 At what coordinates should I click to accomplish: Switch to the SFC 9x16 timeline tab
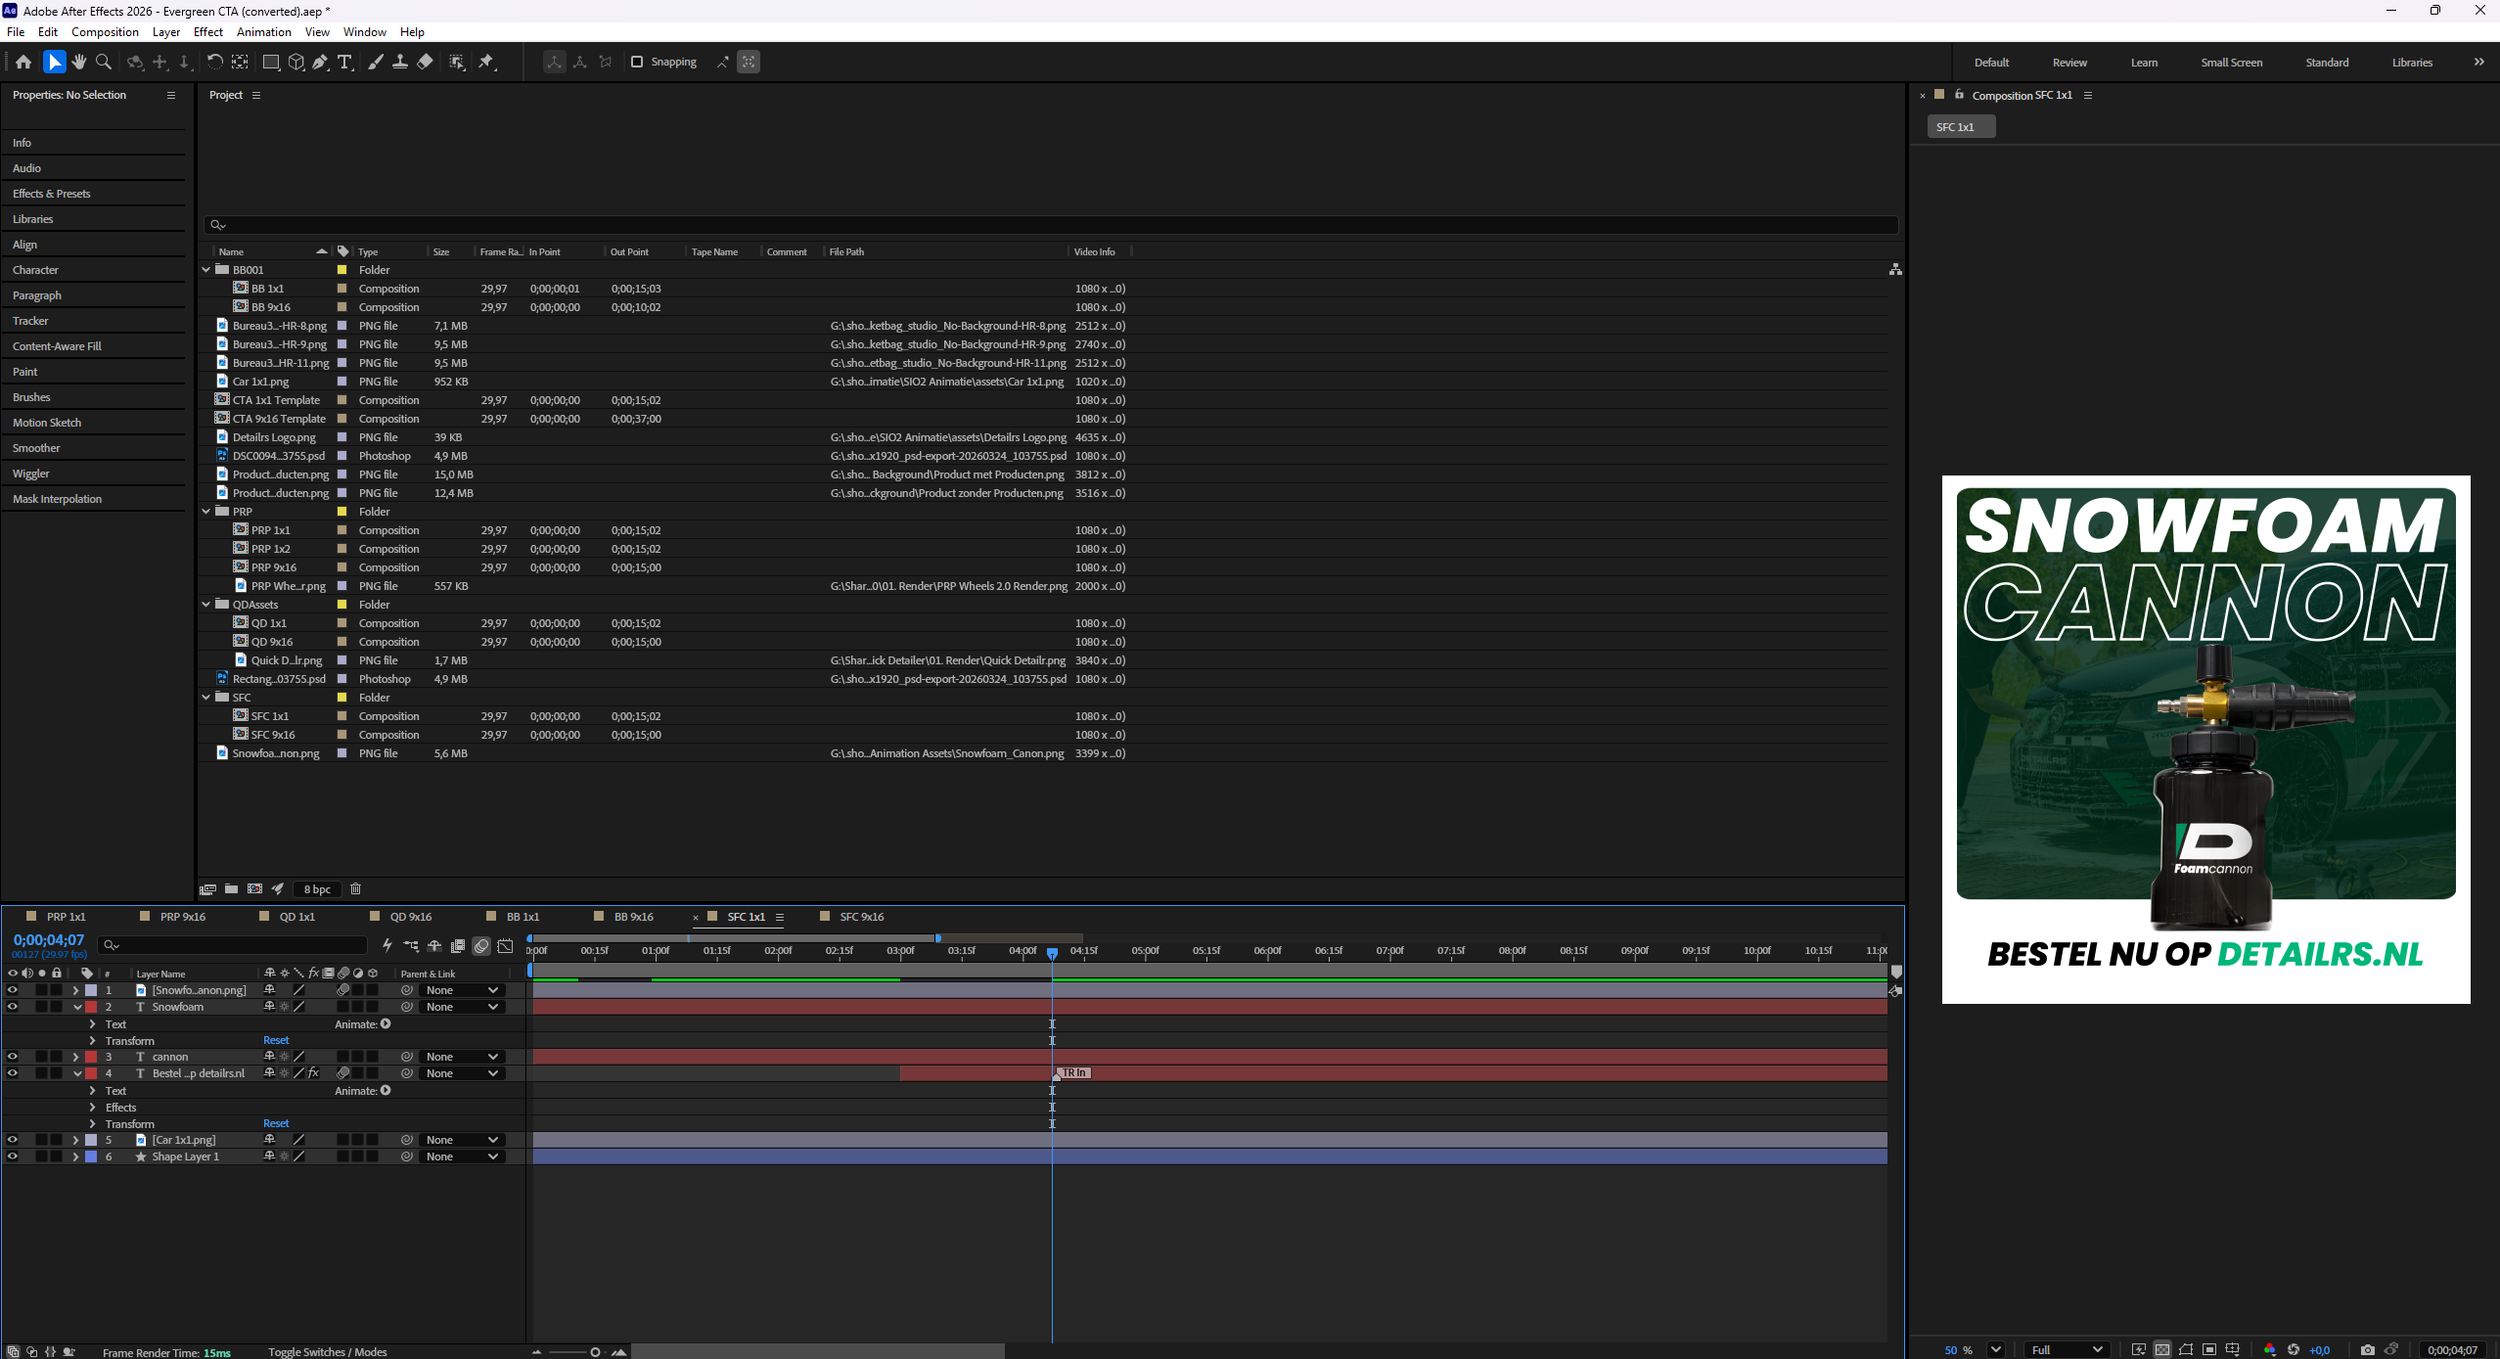coord(862,917)
